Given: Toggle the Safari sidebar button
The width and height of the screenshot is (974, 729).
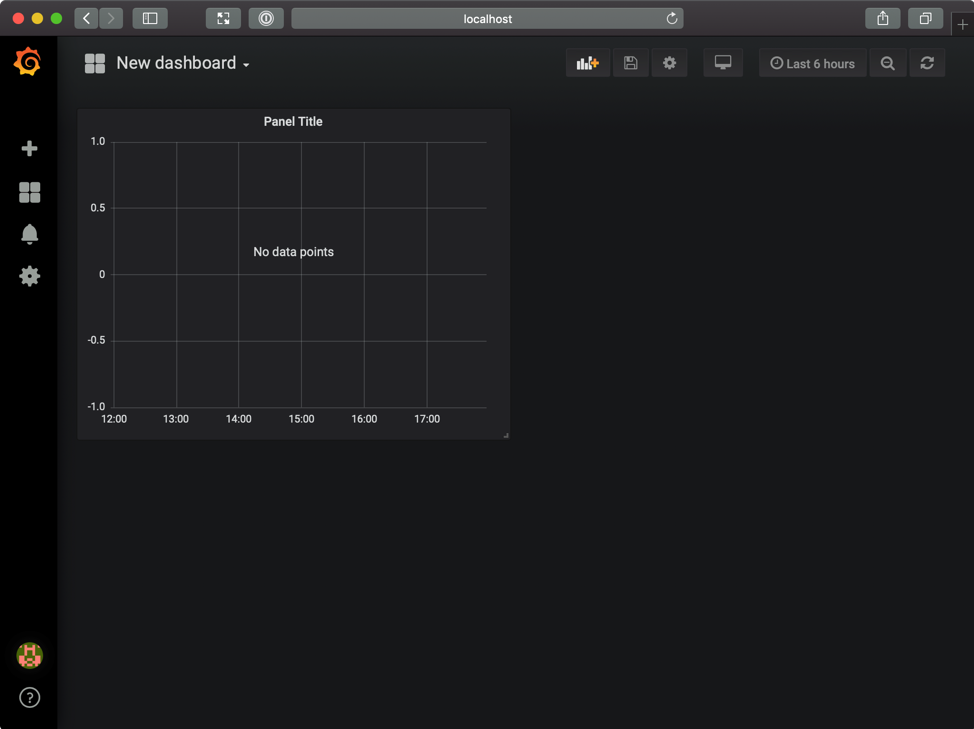Looking at the screenshot, I should click(150, 18).
